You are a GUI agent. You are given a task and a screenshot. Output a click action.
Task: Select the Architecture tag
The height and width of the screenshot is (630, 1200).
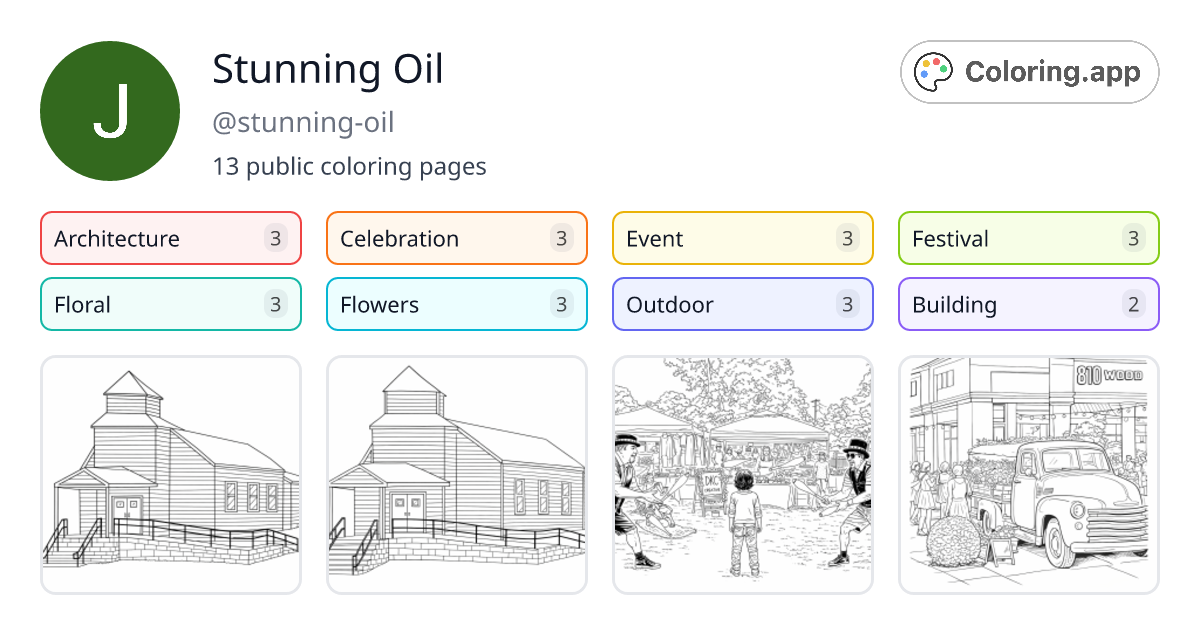[171, 238]
